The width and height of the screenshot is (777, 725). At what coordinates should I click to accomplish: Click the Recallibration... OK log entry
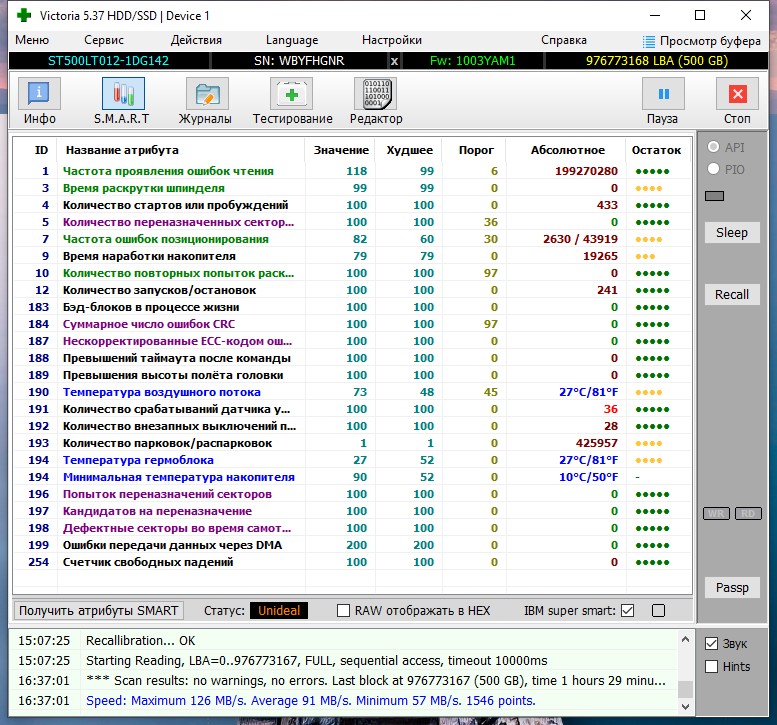(x=141, y=641)
